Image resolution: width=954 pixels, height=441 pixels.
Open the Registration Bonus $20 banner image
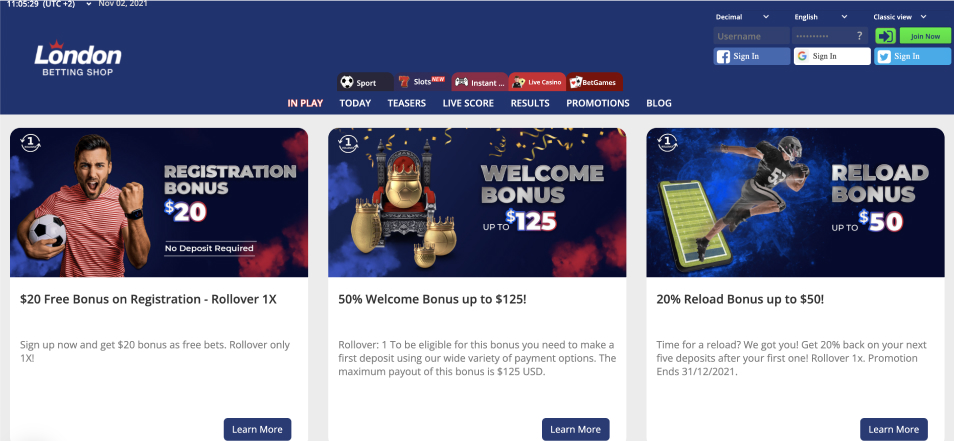159,203
